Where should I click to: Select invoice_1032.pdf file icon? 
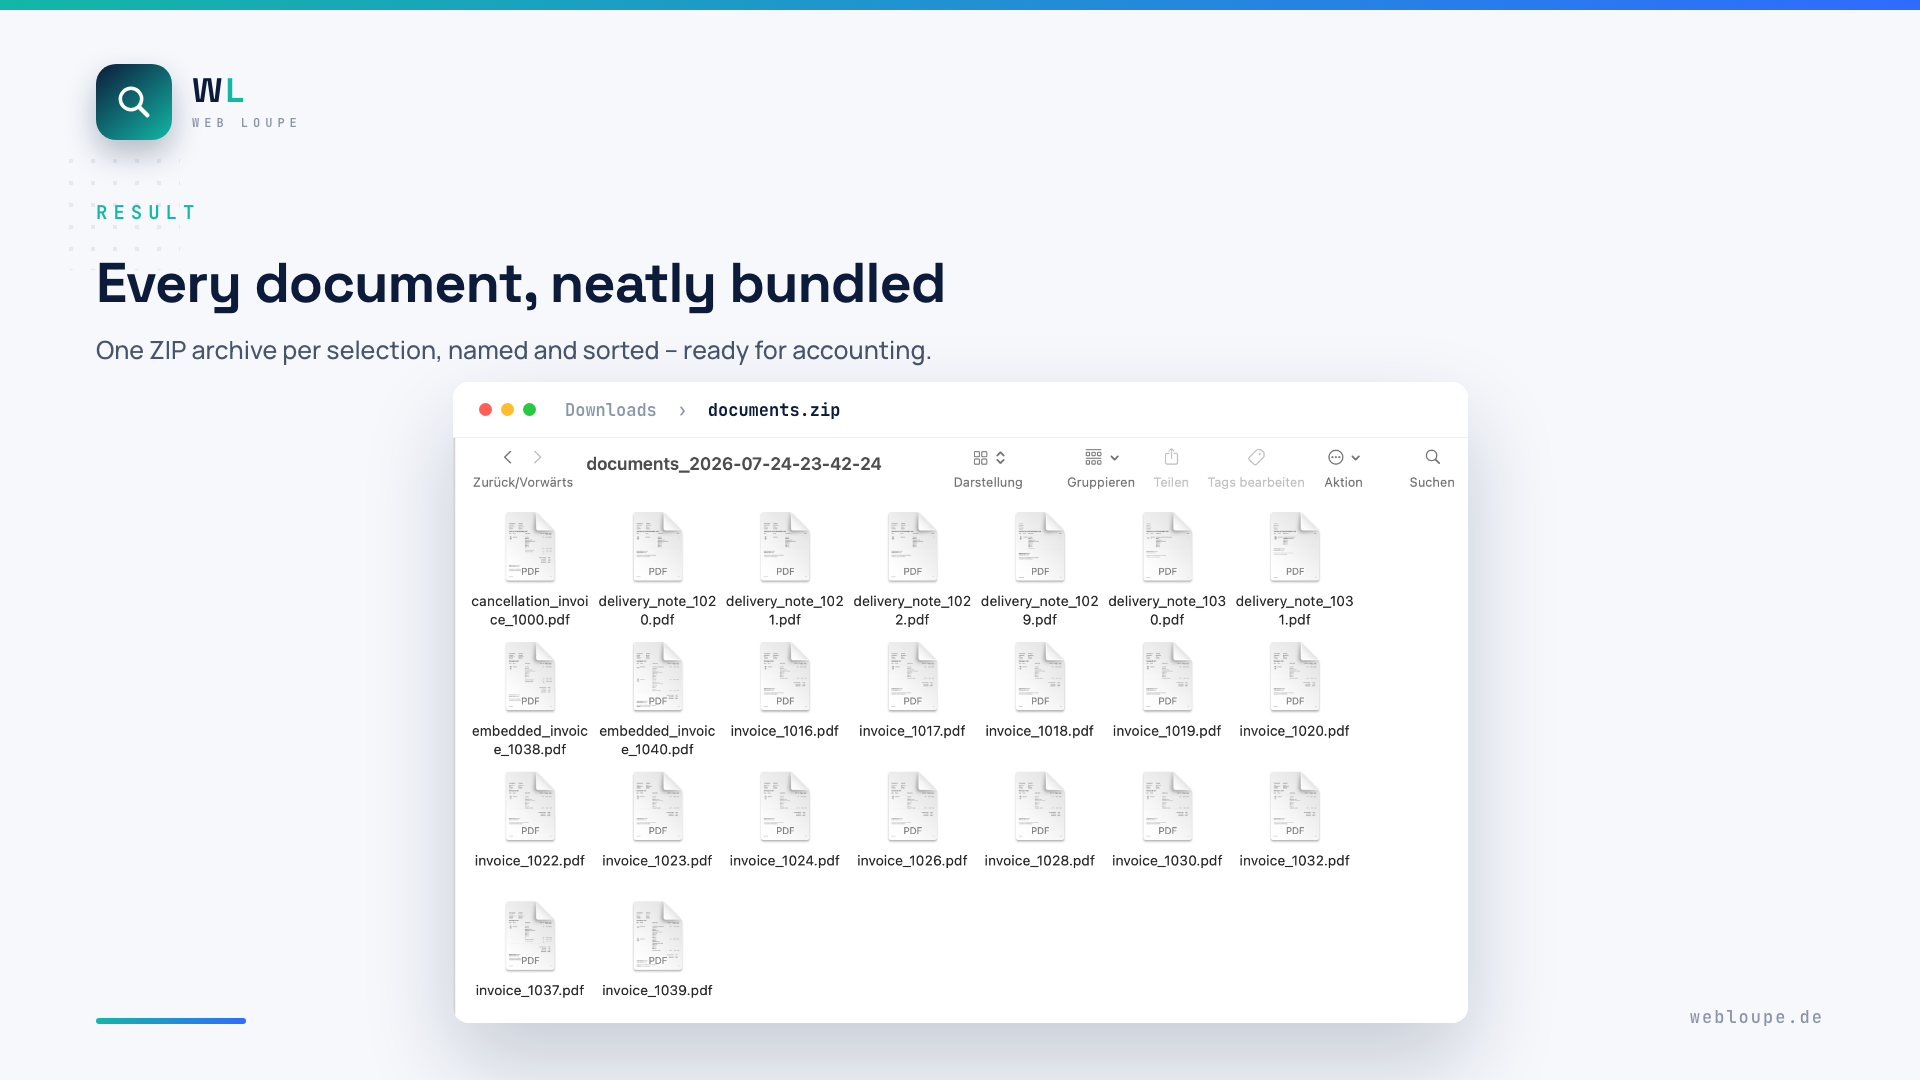click(1295, 806)
